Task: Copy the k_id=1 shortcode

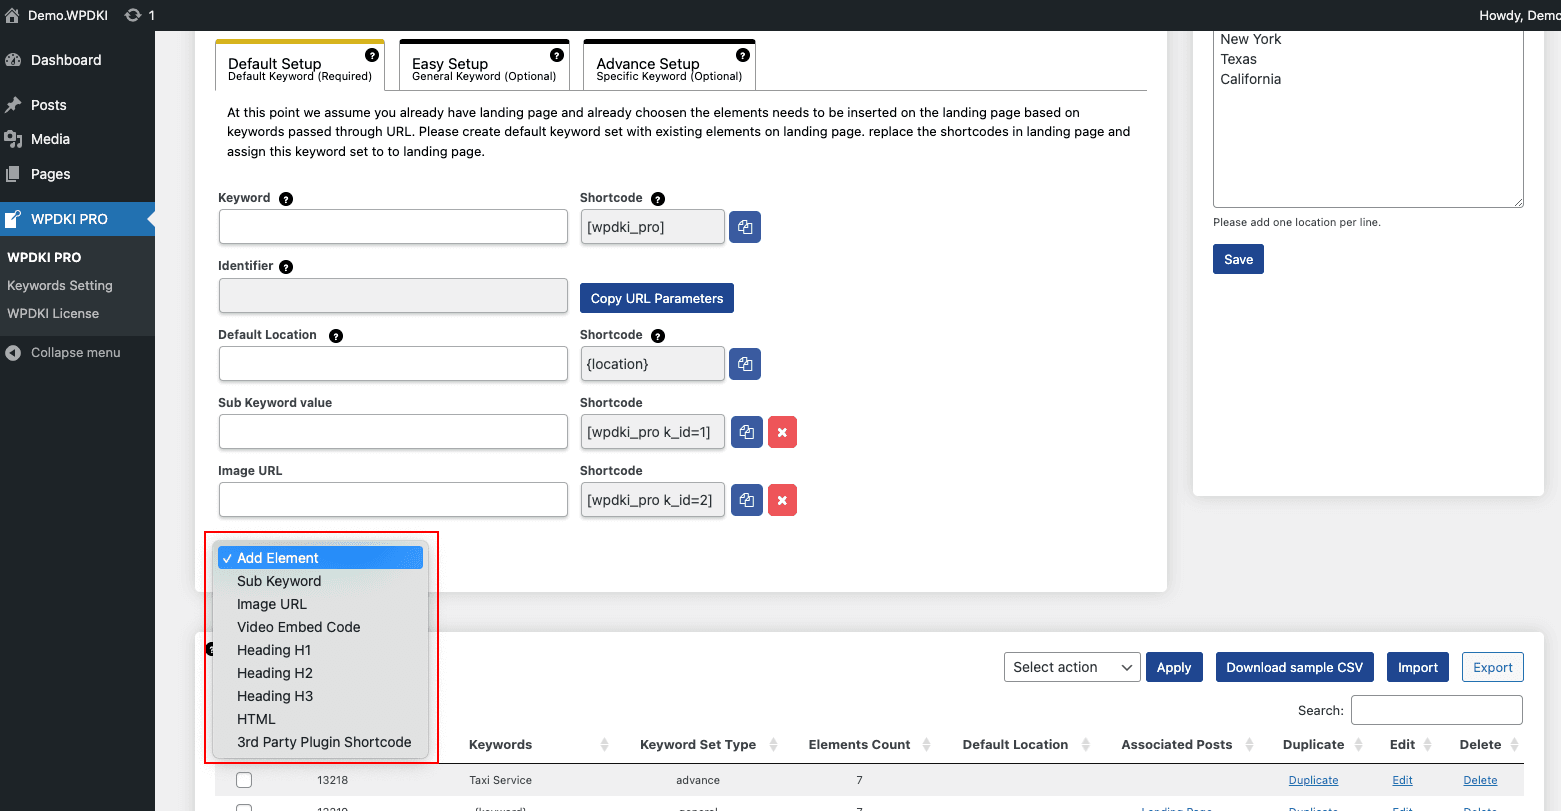Action: [747, 432]
